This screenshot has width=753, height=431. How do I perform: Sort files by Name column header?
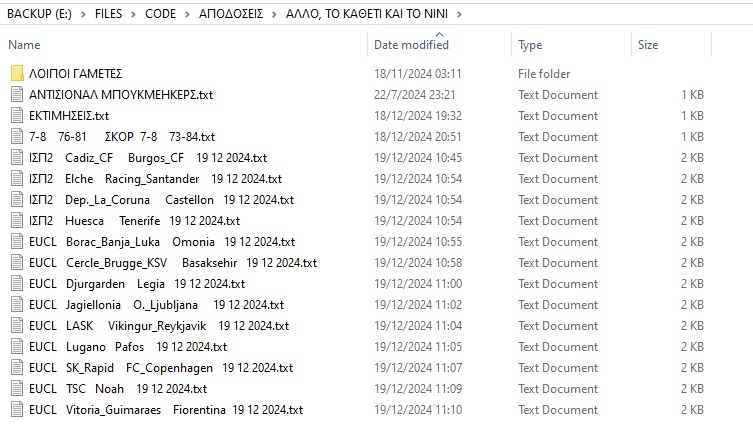pos(24,45)
